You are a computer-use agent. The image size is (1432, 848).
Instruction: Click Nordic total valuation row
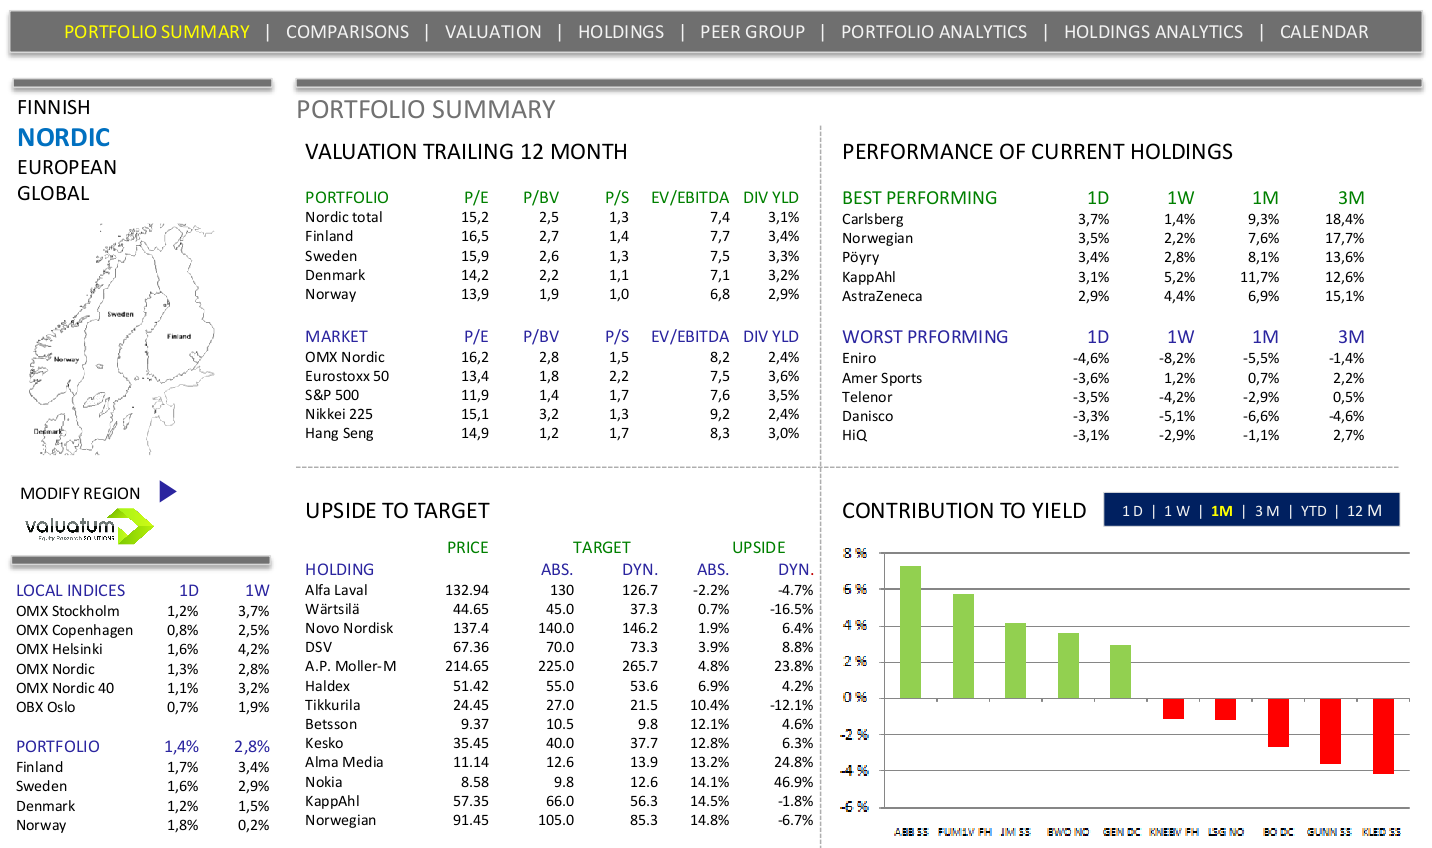coord(552,217)
